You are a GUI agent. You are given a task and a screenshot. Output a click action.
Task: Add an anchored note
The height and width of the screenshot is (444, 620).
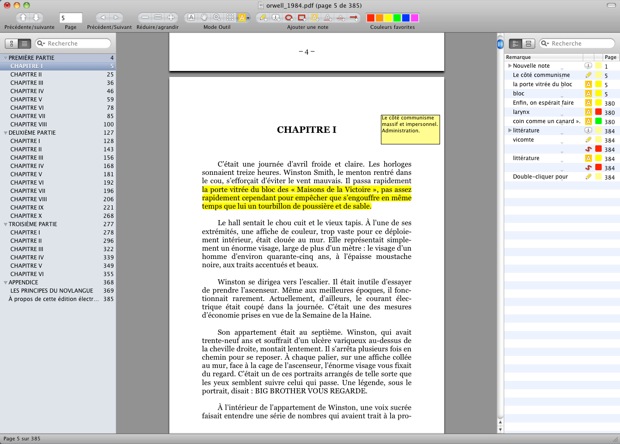click(x=276, y=17)
